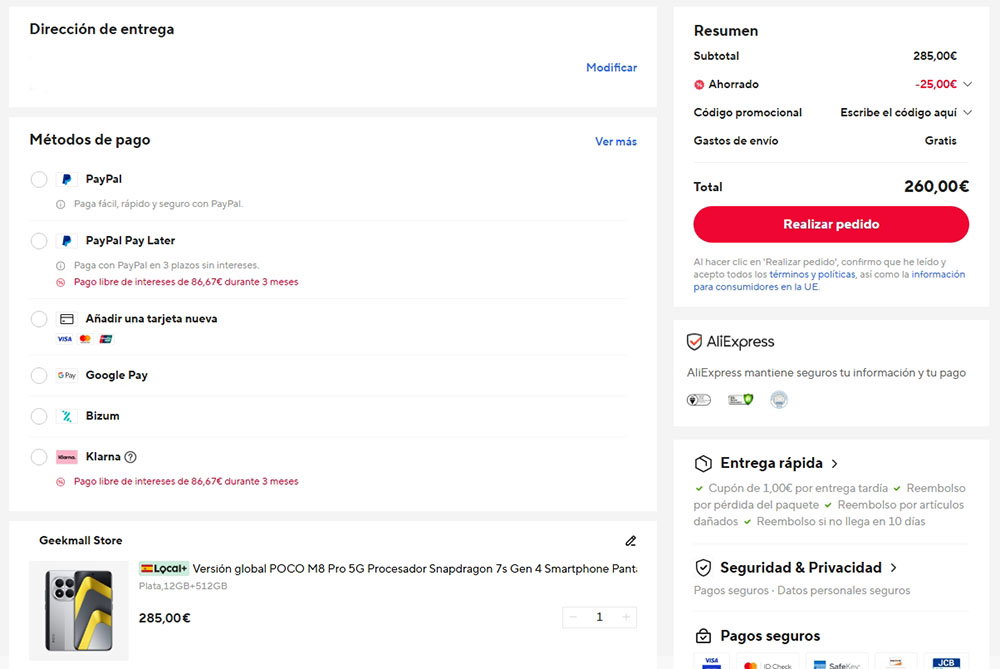Image resolution: width=1000 pixels, height=669 pixels.
Task: Click the POCO M8 Pro product title
Action: tap(415, 569)
